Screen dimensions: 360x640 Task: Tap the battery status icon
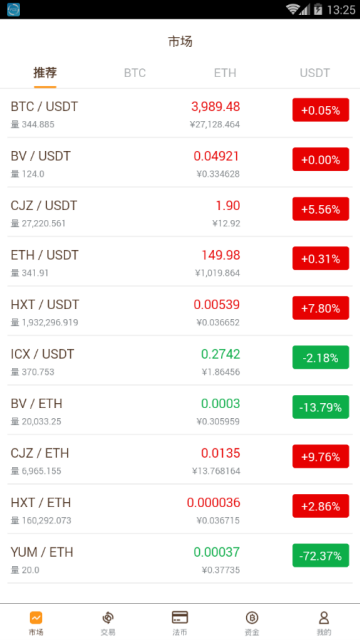tap(318, 9)
